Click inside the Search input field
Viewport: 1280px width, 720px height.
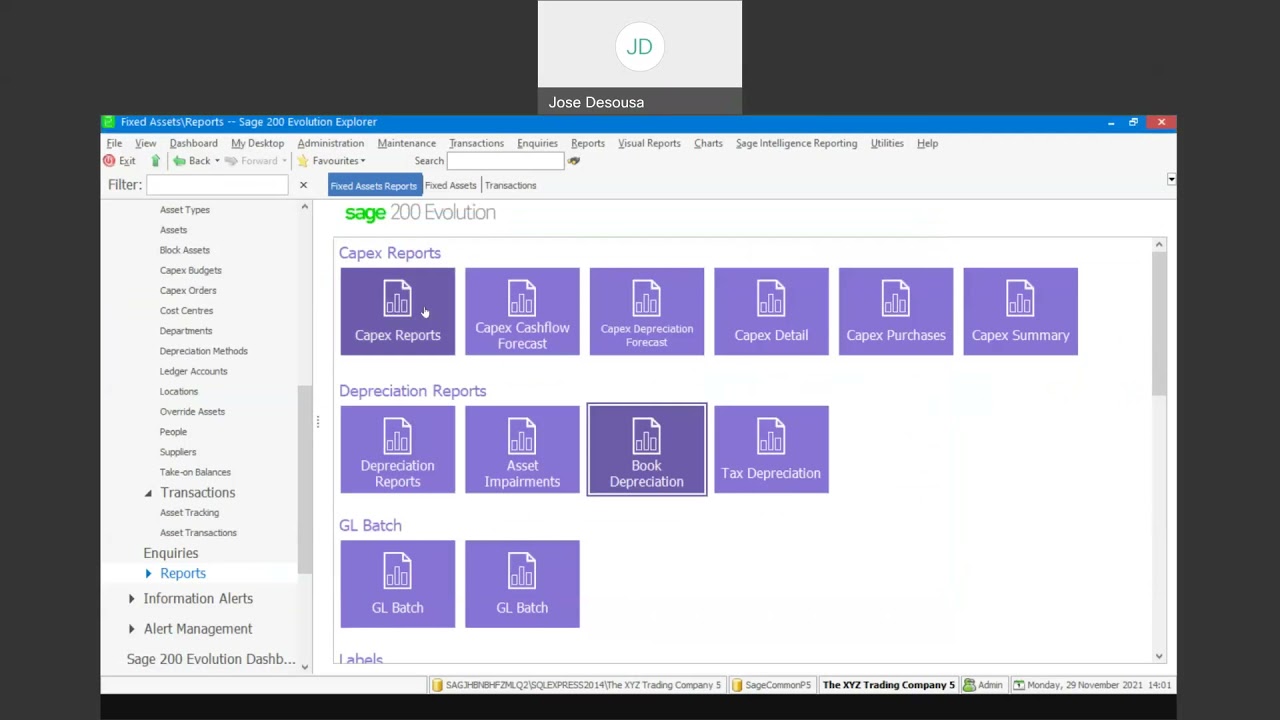point(505,161)
